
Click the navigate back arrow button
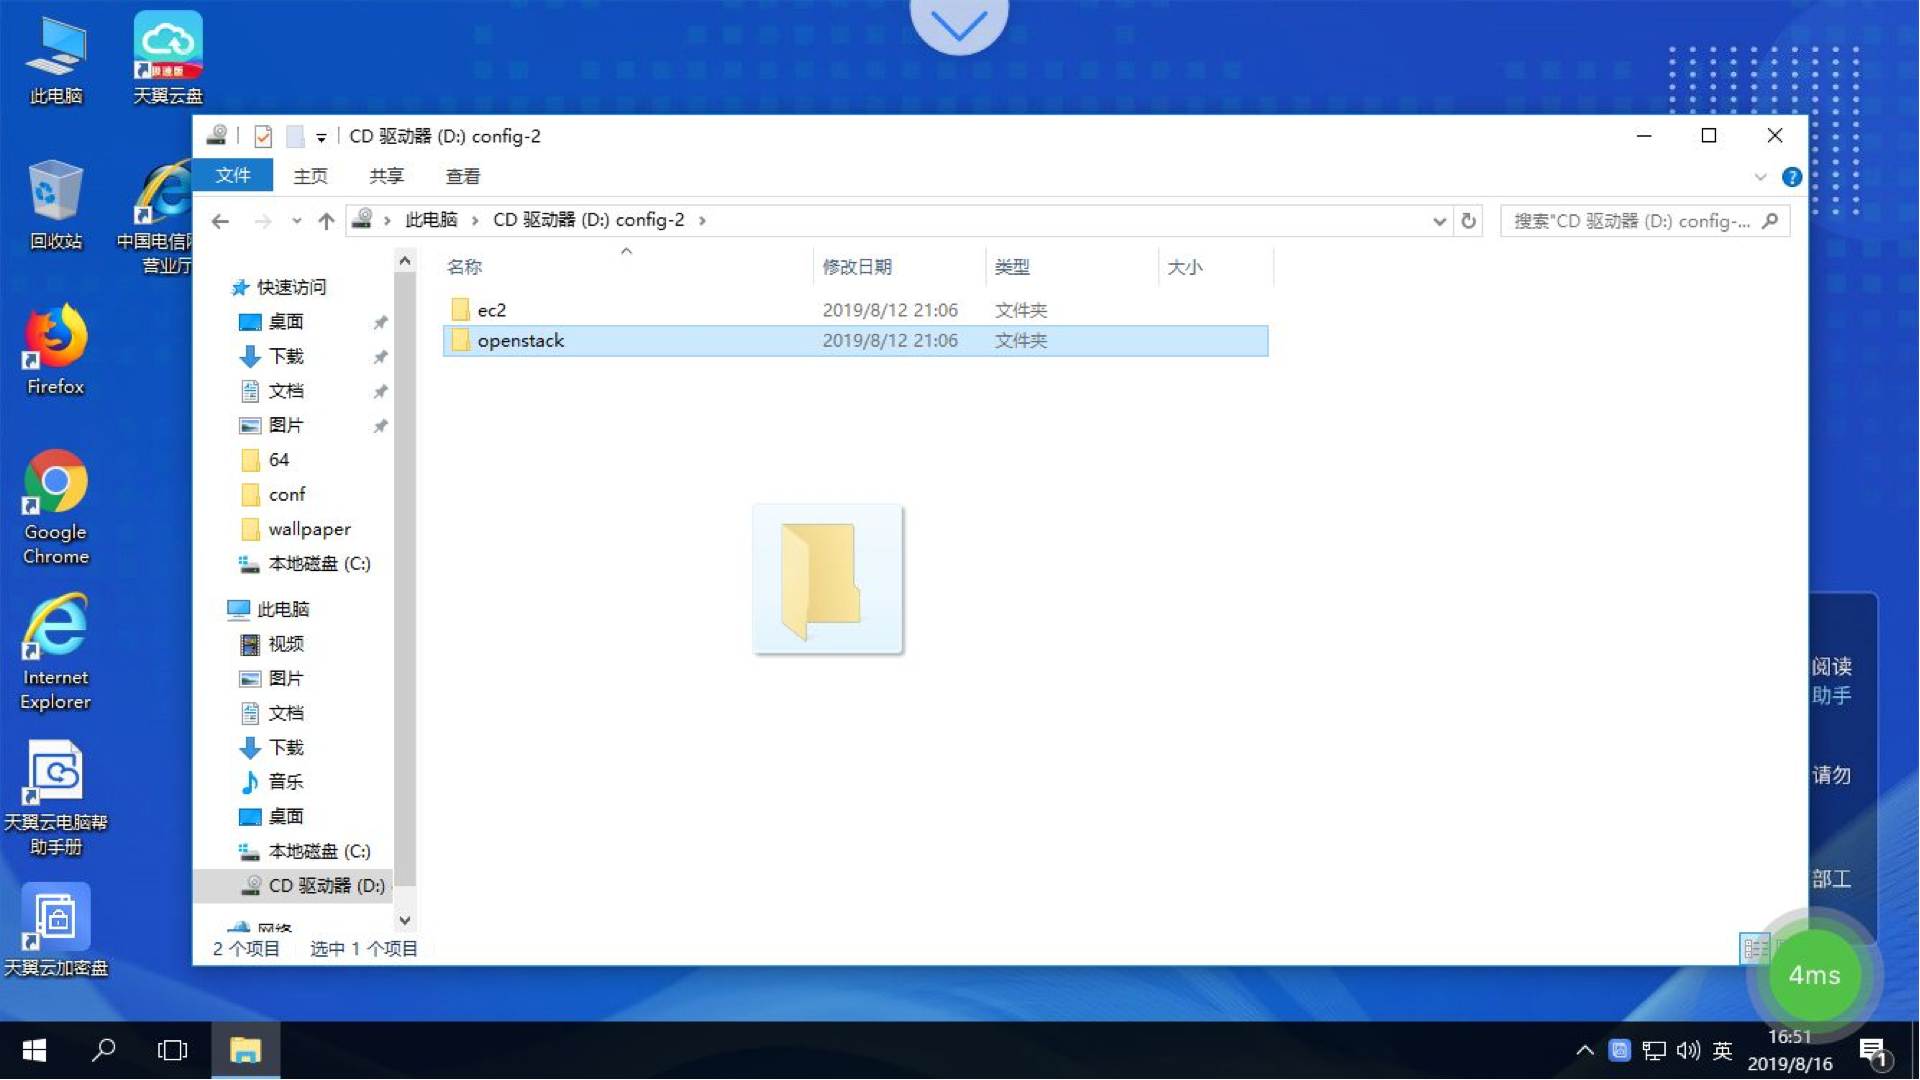point(223,220)
